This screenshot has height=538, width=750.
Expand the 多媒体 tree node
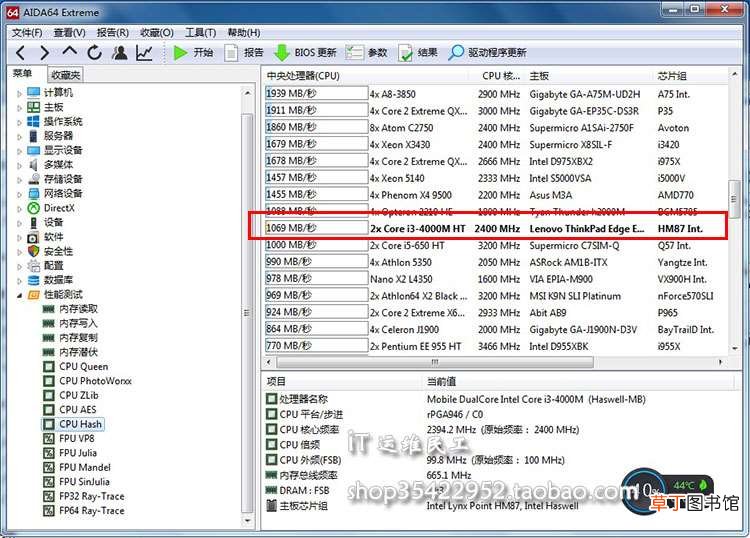20,166
